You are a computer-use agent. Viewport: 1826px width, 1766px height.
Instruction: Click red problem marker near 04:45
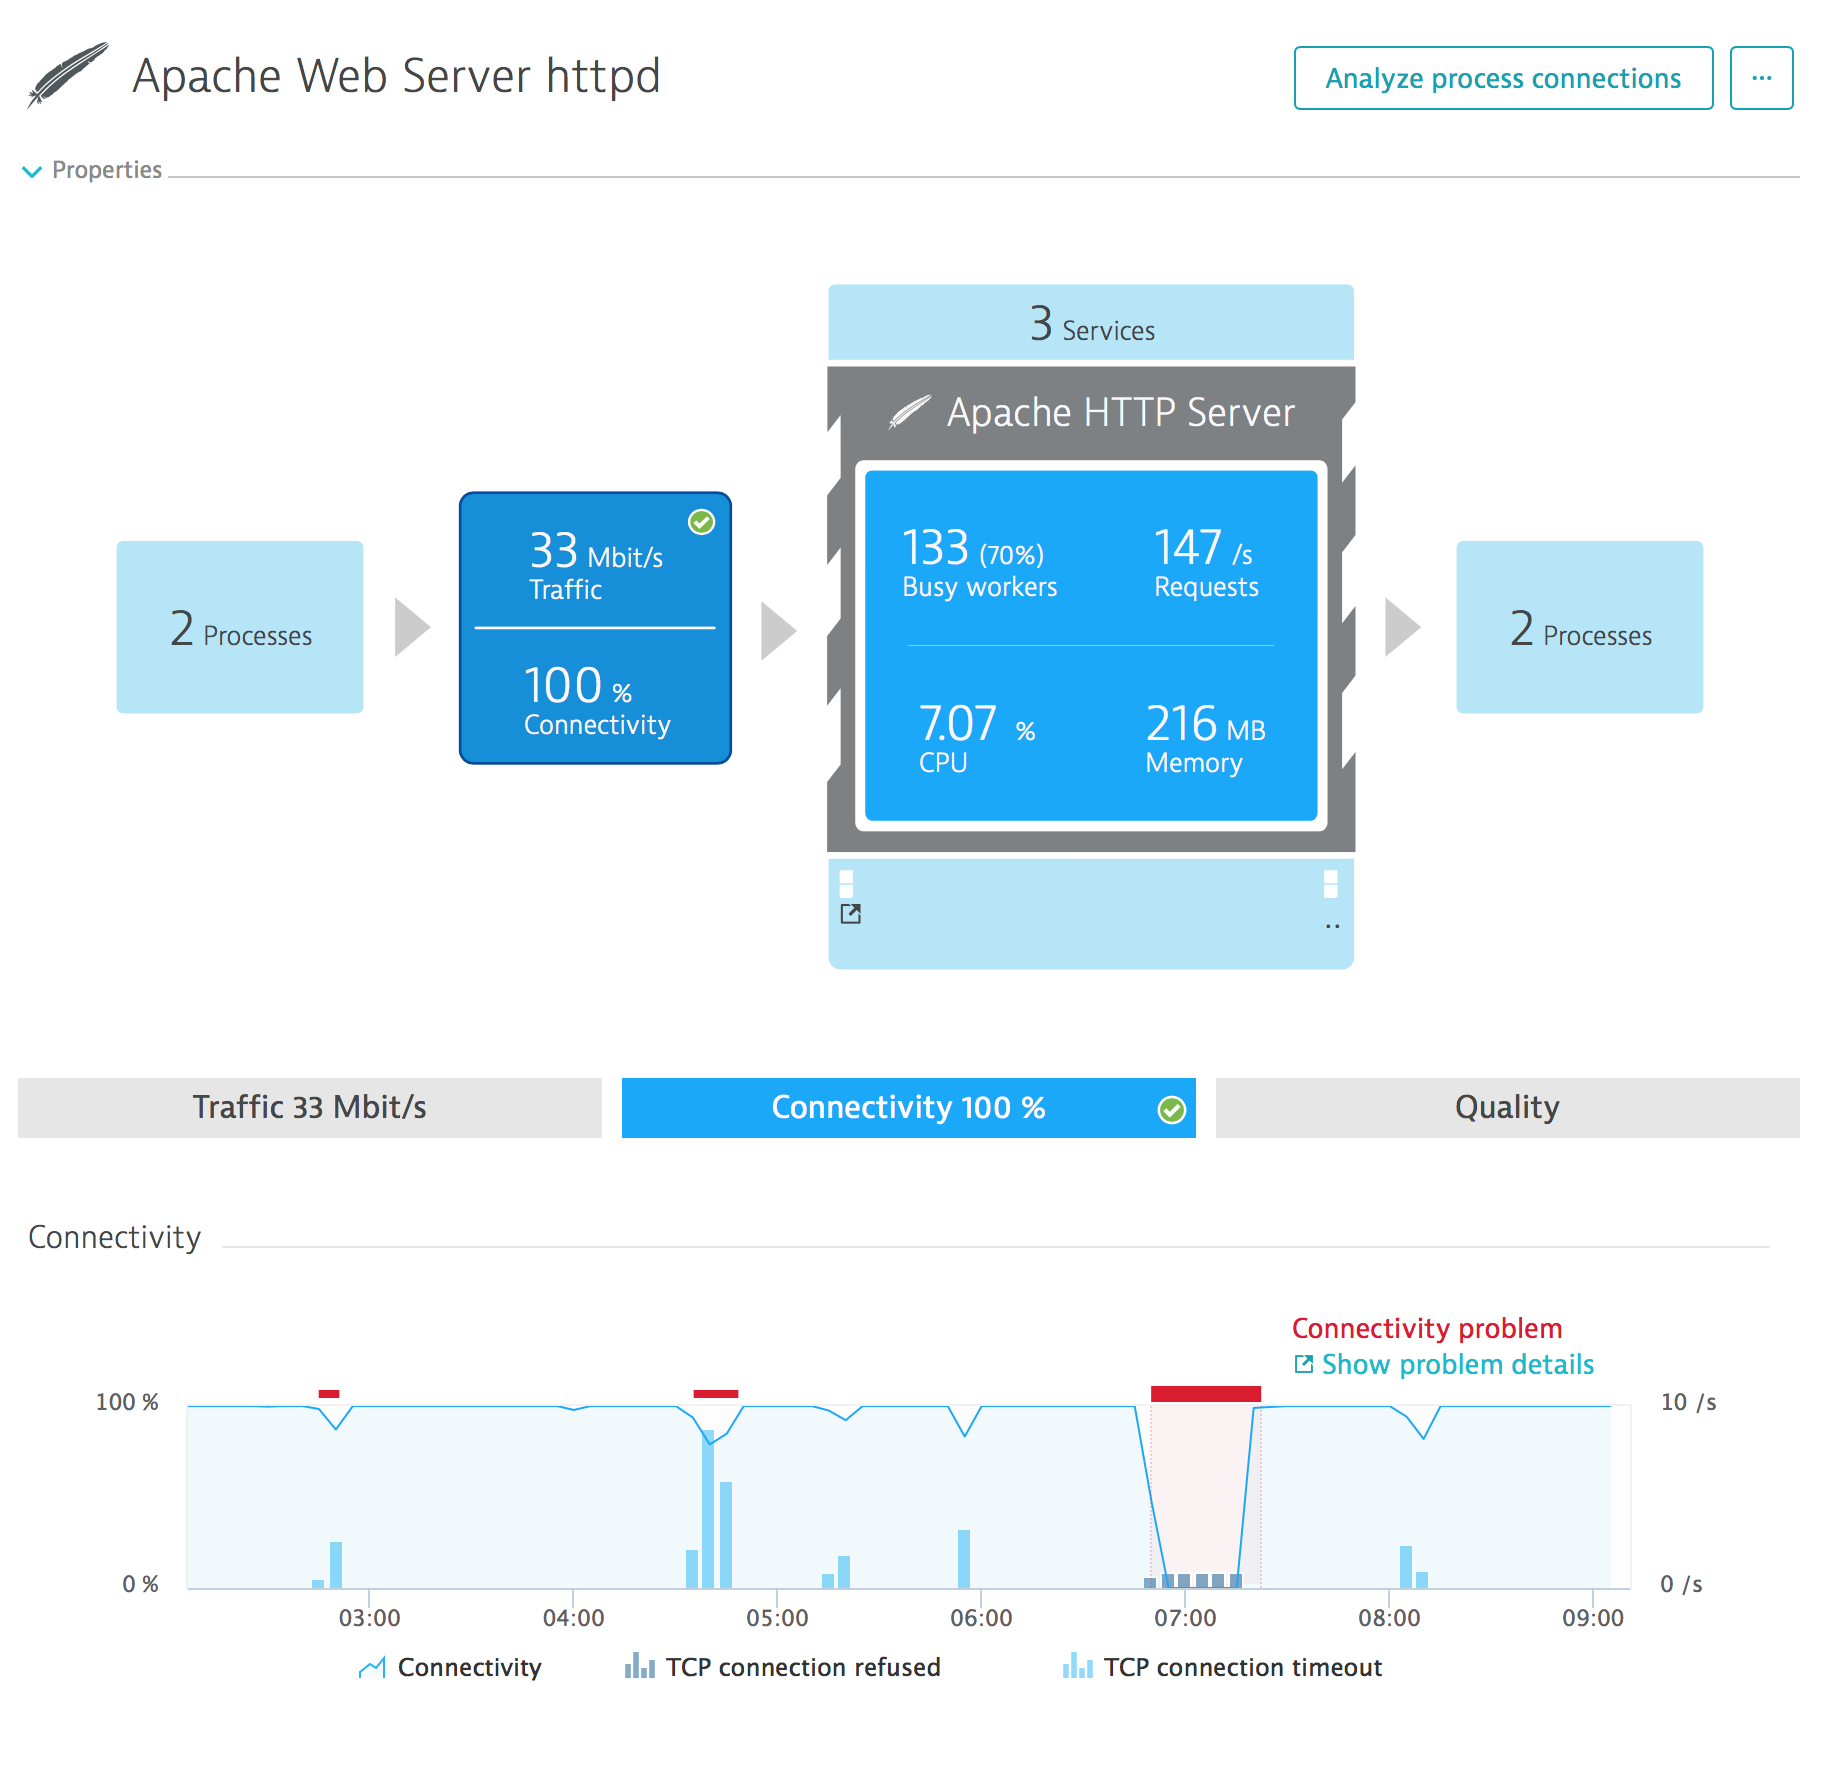click(x=716, y=1393)
